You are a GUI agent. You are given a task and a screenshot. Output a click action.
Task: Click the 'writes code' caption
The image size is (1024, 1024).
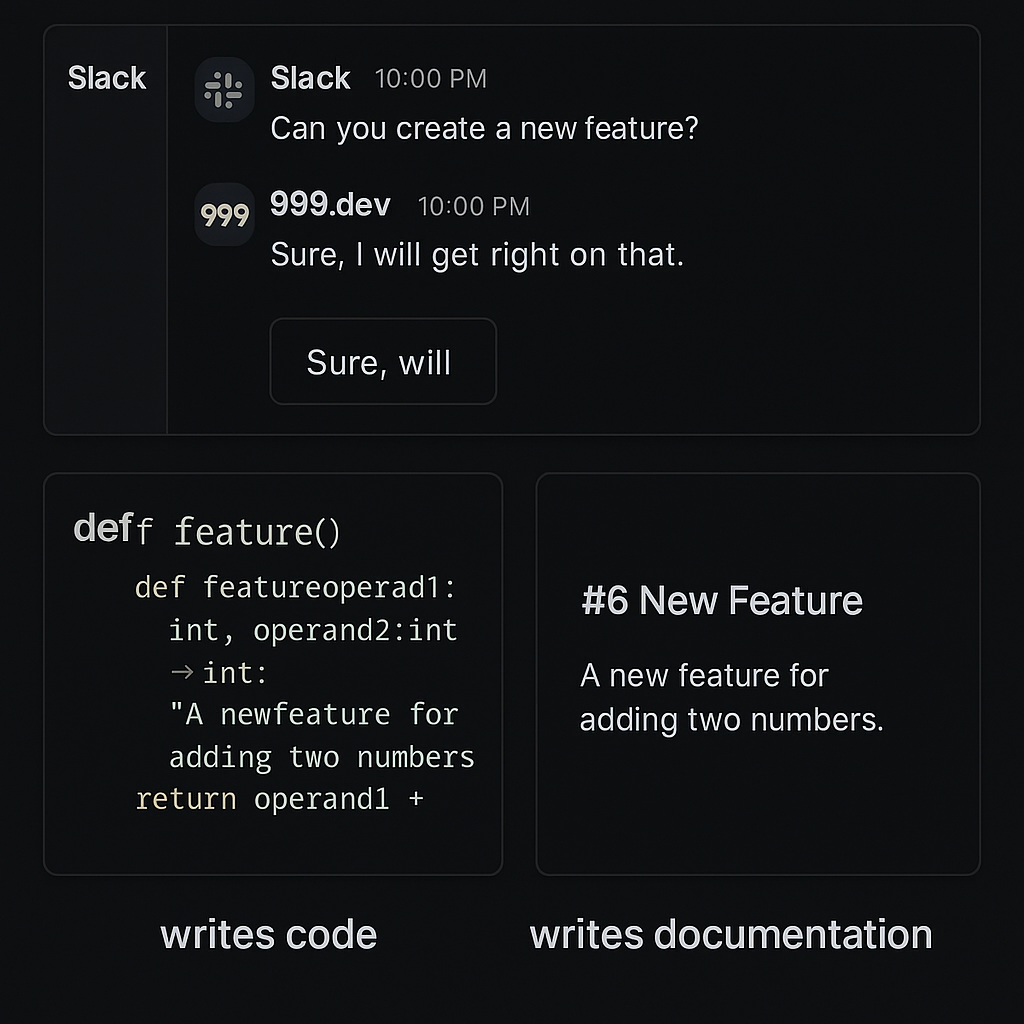(x=268, y=935)
